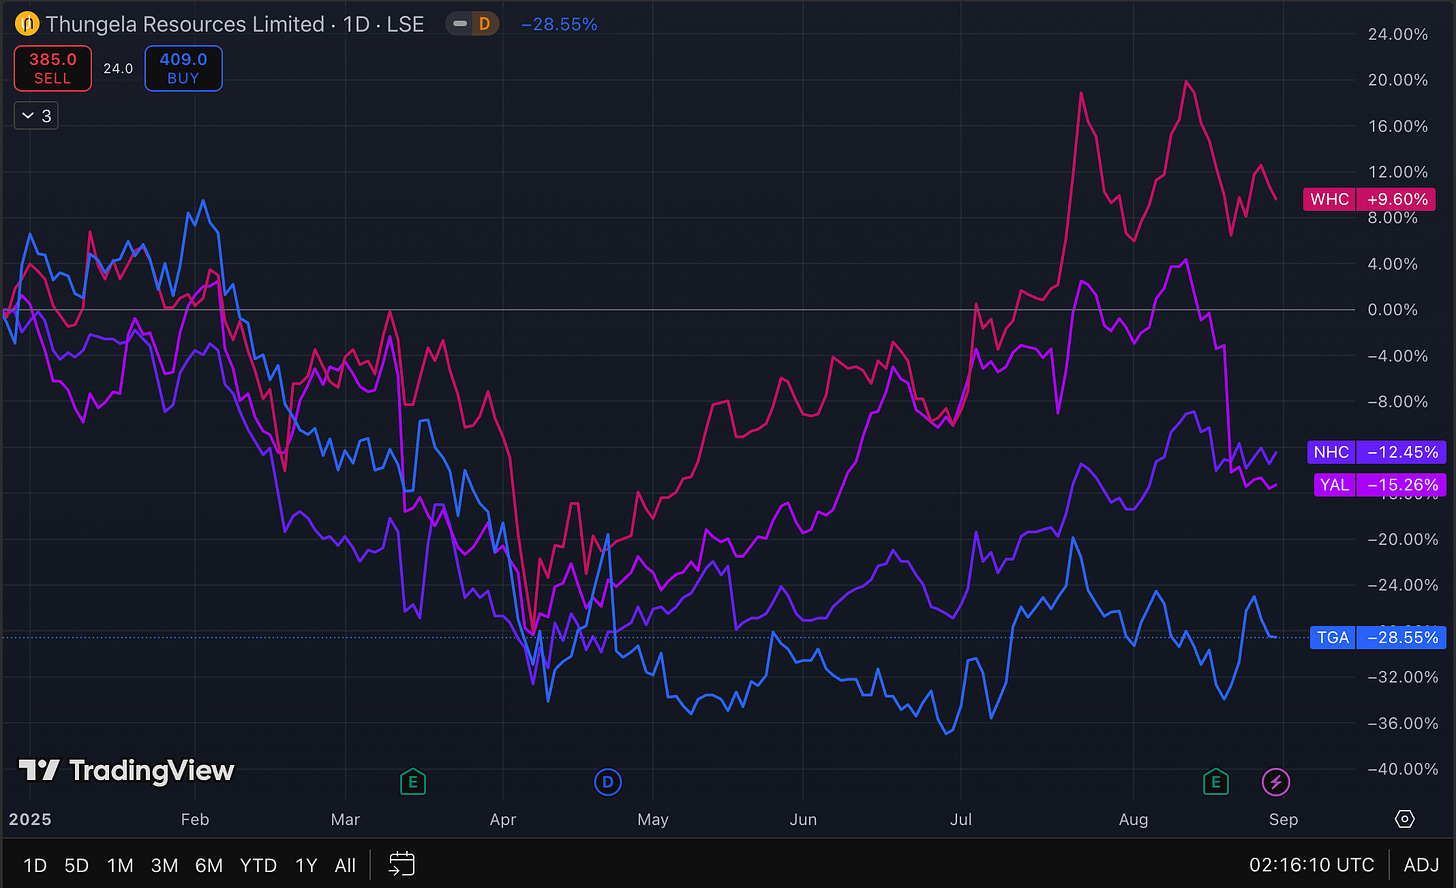
Task: Open the Thungela Resources Limited symbol title
Action: coord(235,24)
